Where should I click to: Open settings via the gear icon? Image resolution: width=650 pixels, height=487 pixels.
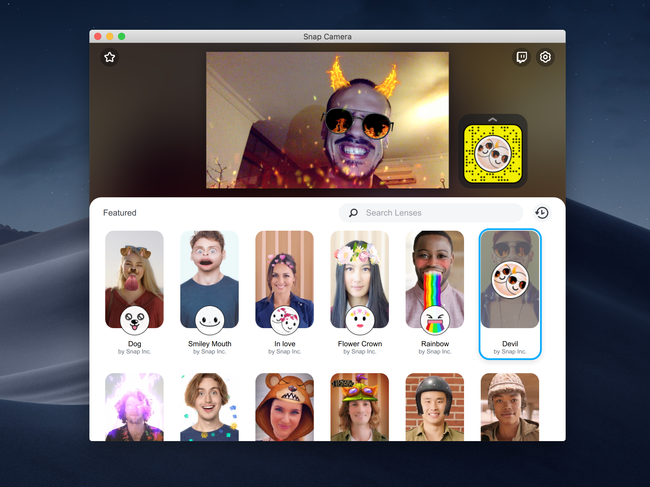545,57
